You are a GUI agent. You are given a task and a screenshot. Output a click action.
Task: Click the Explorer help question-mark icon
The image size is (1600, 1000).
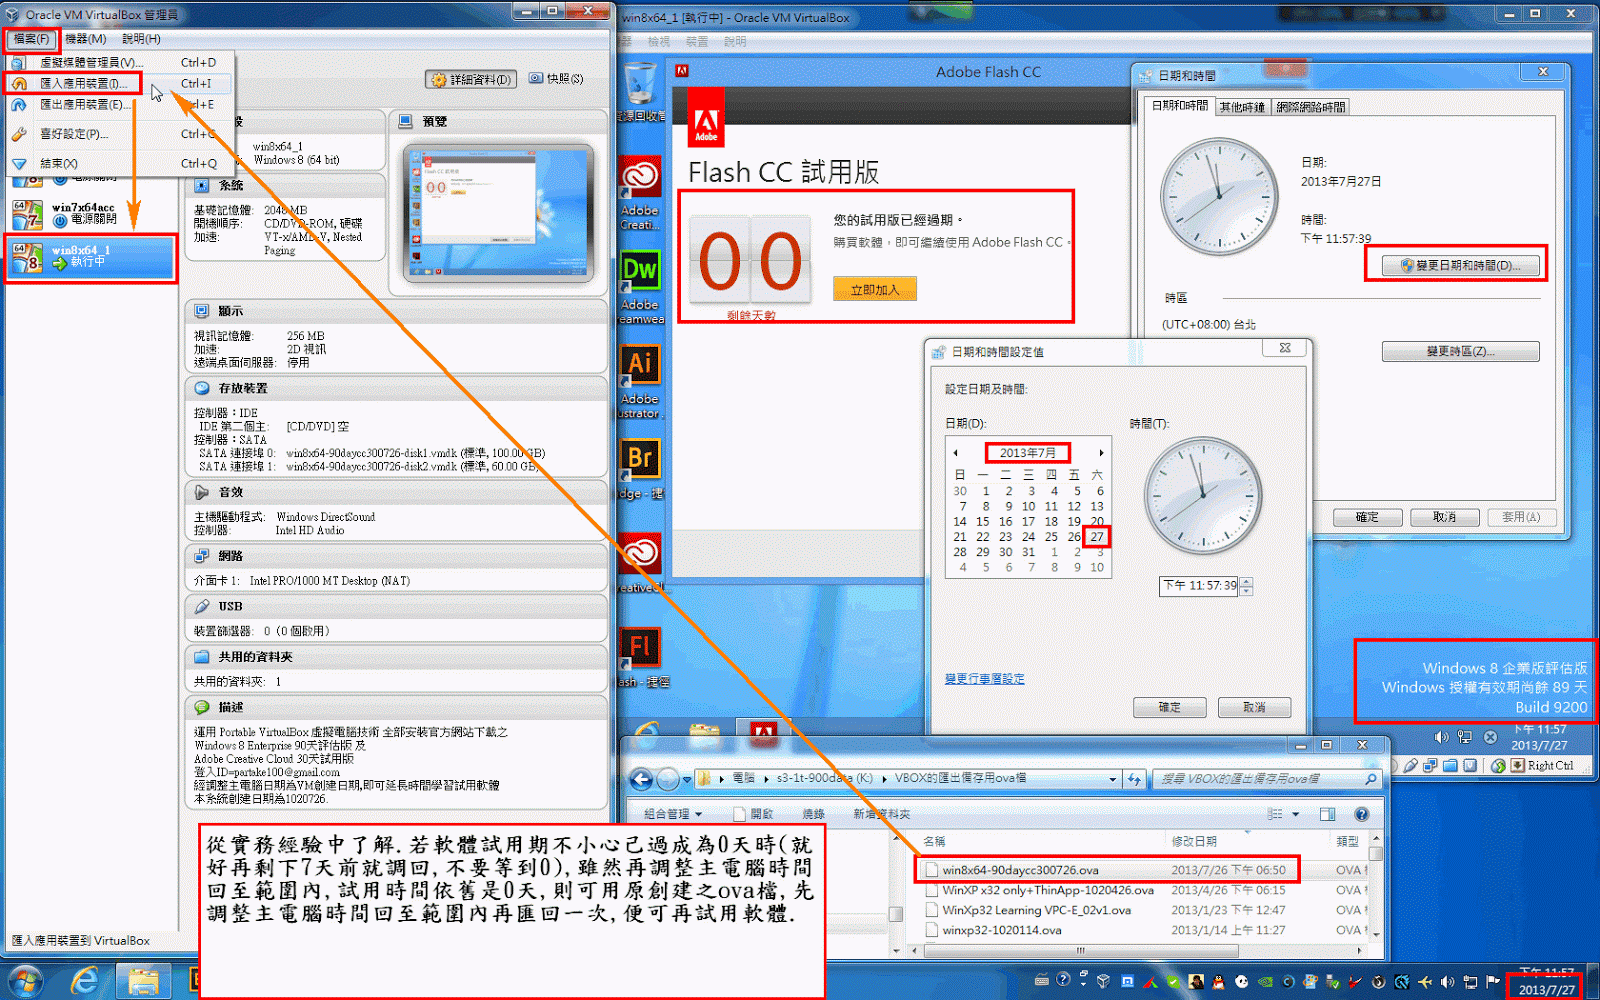[1361, 814]
